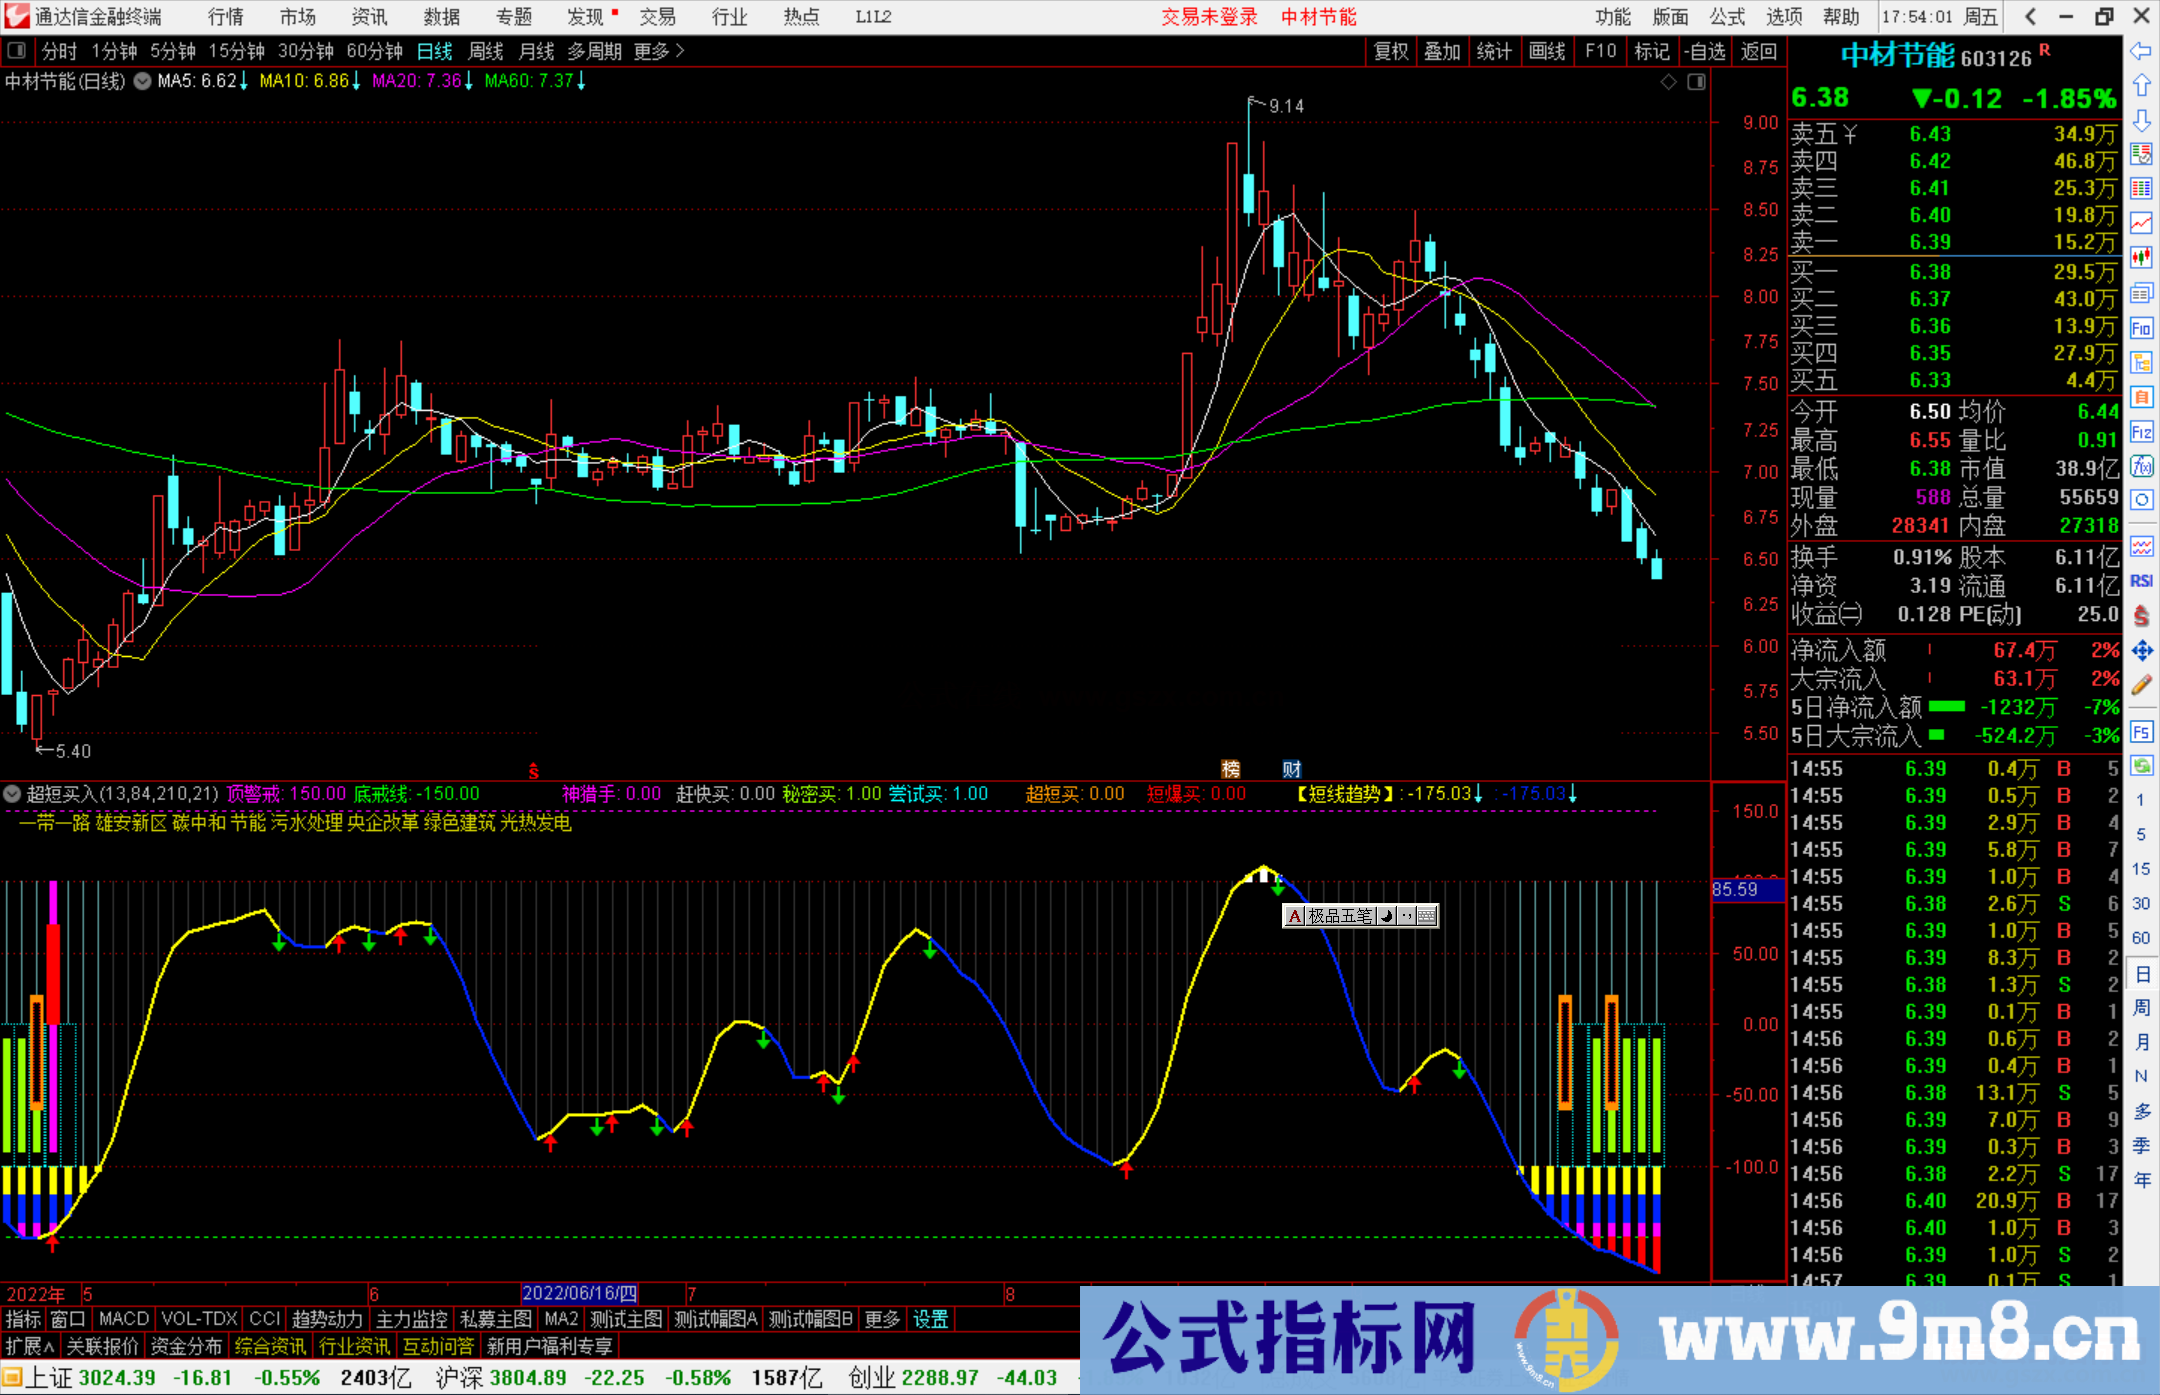The height and width of the screenshot is (1395, 2160).
Task: Open the 资金分布 tab at bottom
Action: (187, 1346)
